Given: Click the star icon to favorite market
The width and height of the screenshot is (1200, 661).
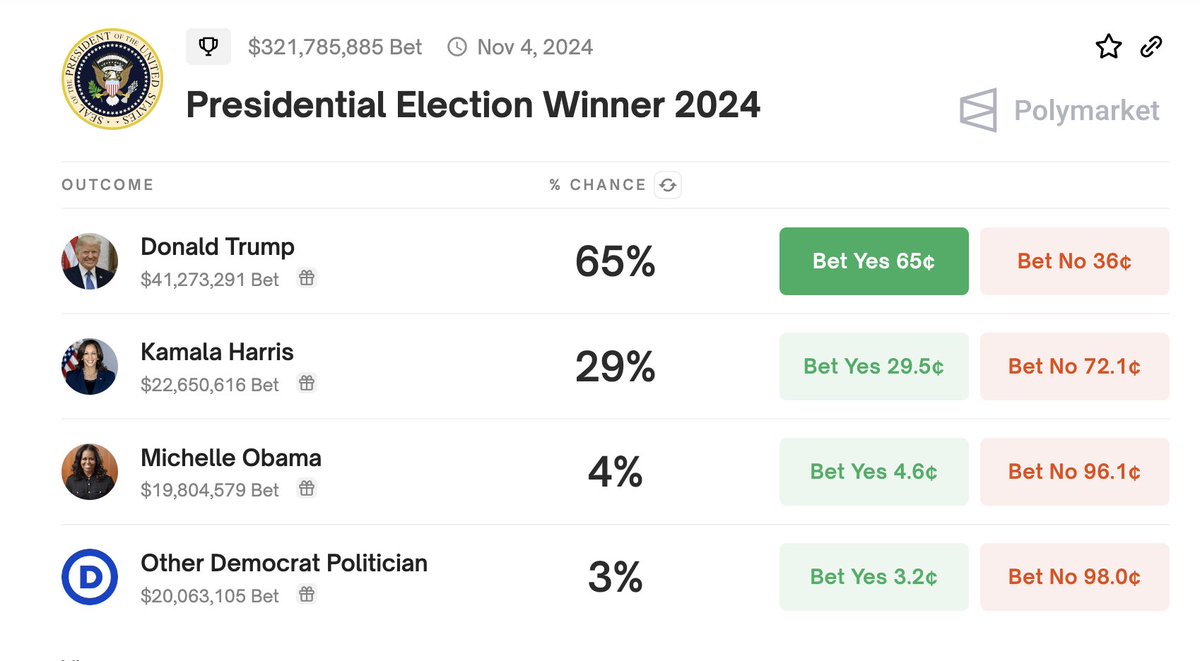Looking at the screenshot, I should coord(1109,46).
